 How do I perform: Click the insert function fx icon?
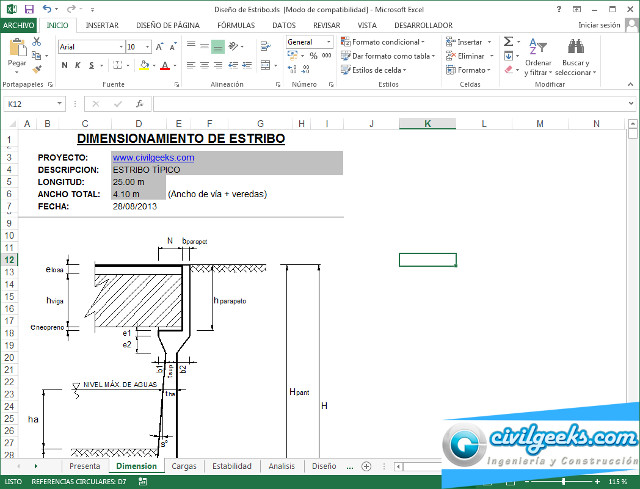139,103
